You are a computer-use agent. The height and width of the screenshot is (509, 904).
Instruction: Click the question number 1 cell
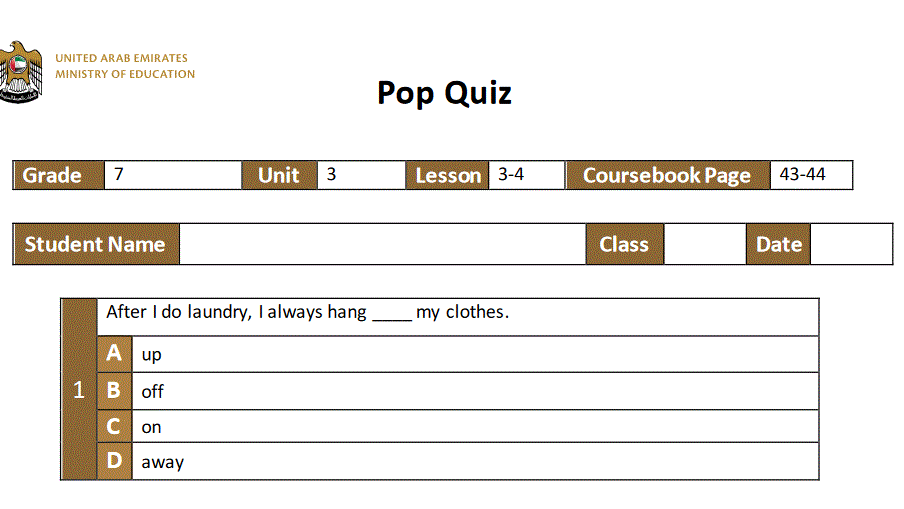tap(79, 390)
